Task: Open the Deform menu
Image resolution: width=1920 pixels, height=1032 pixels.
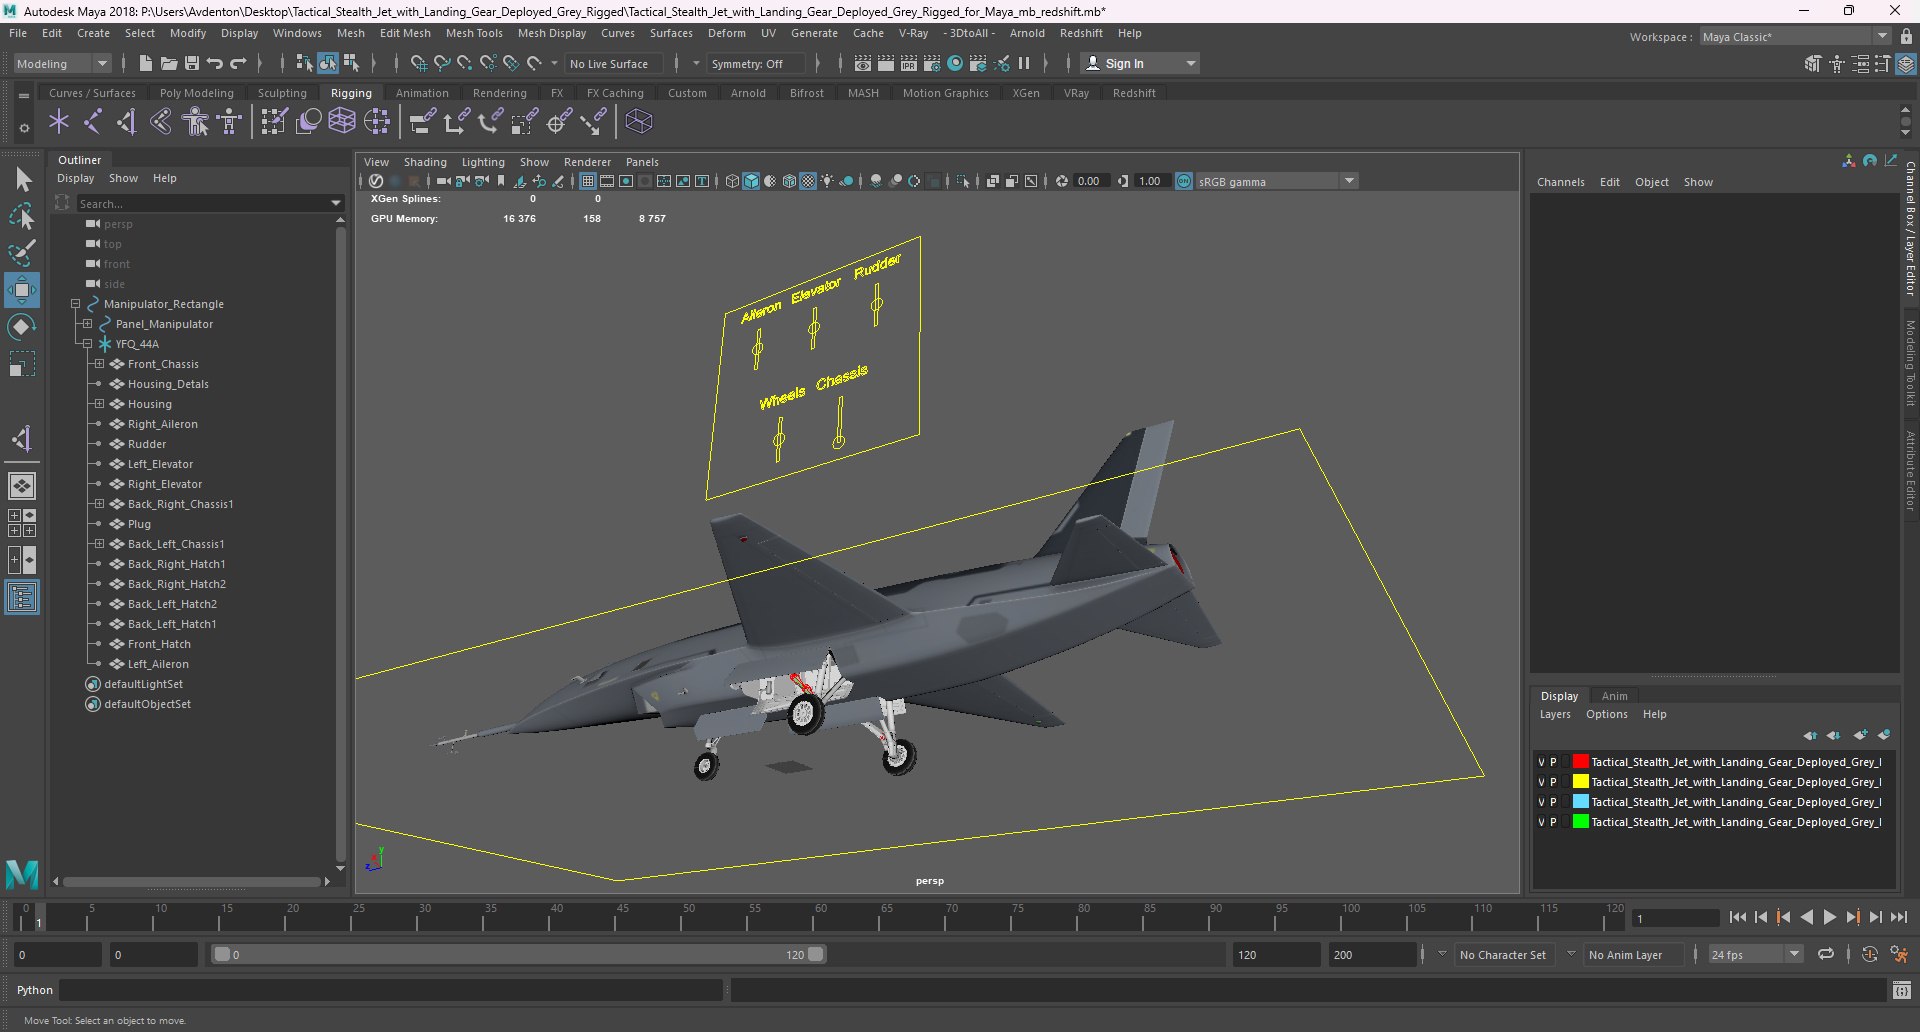Action: tap(727, 33)
